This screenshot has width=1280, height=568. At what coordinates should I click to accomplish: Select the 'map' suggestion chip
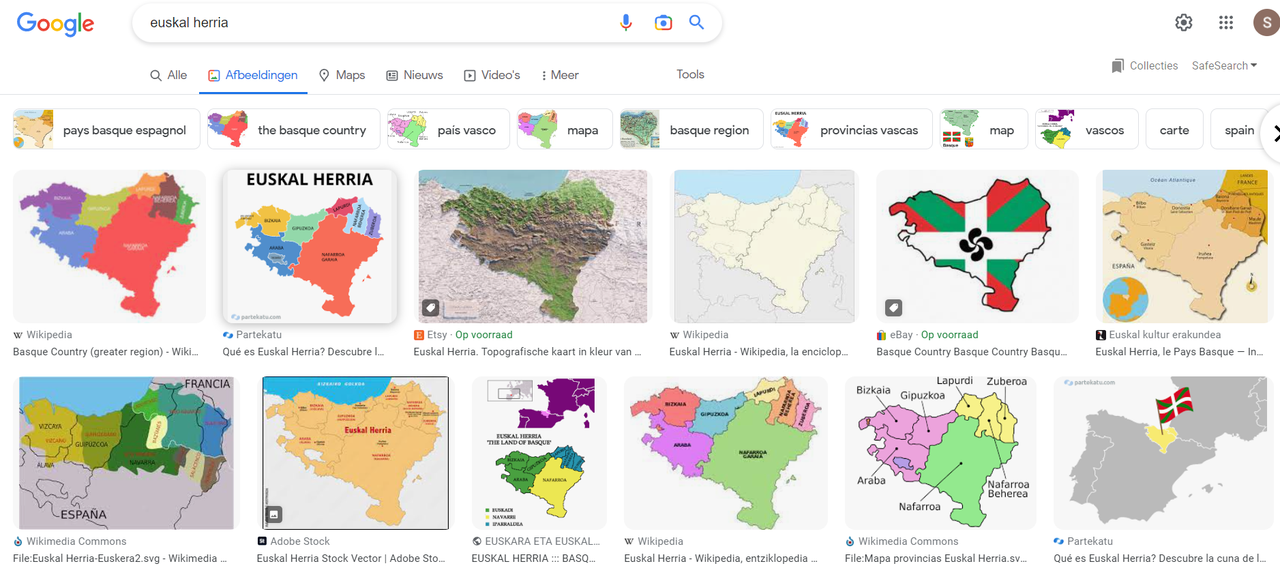click(x=984, y=130)
